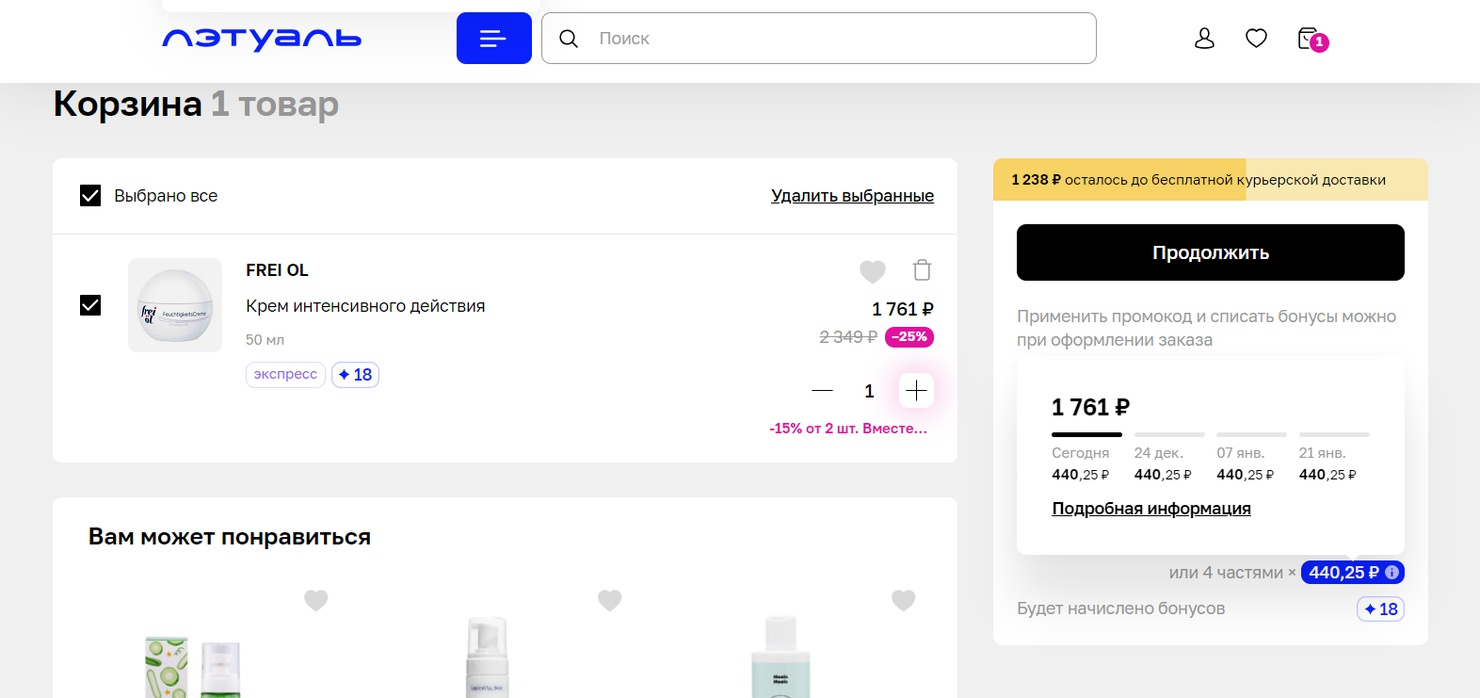
Task: Click Удалить выбранные link
Action: 852,196
